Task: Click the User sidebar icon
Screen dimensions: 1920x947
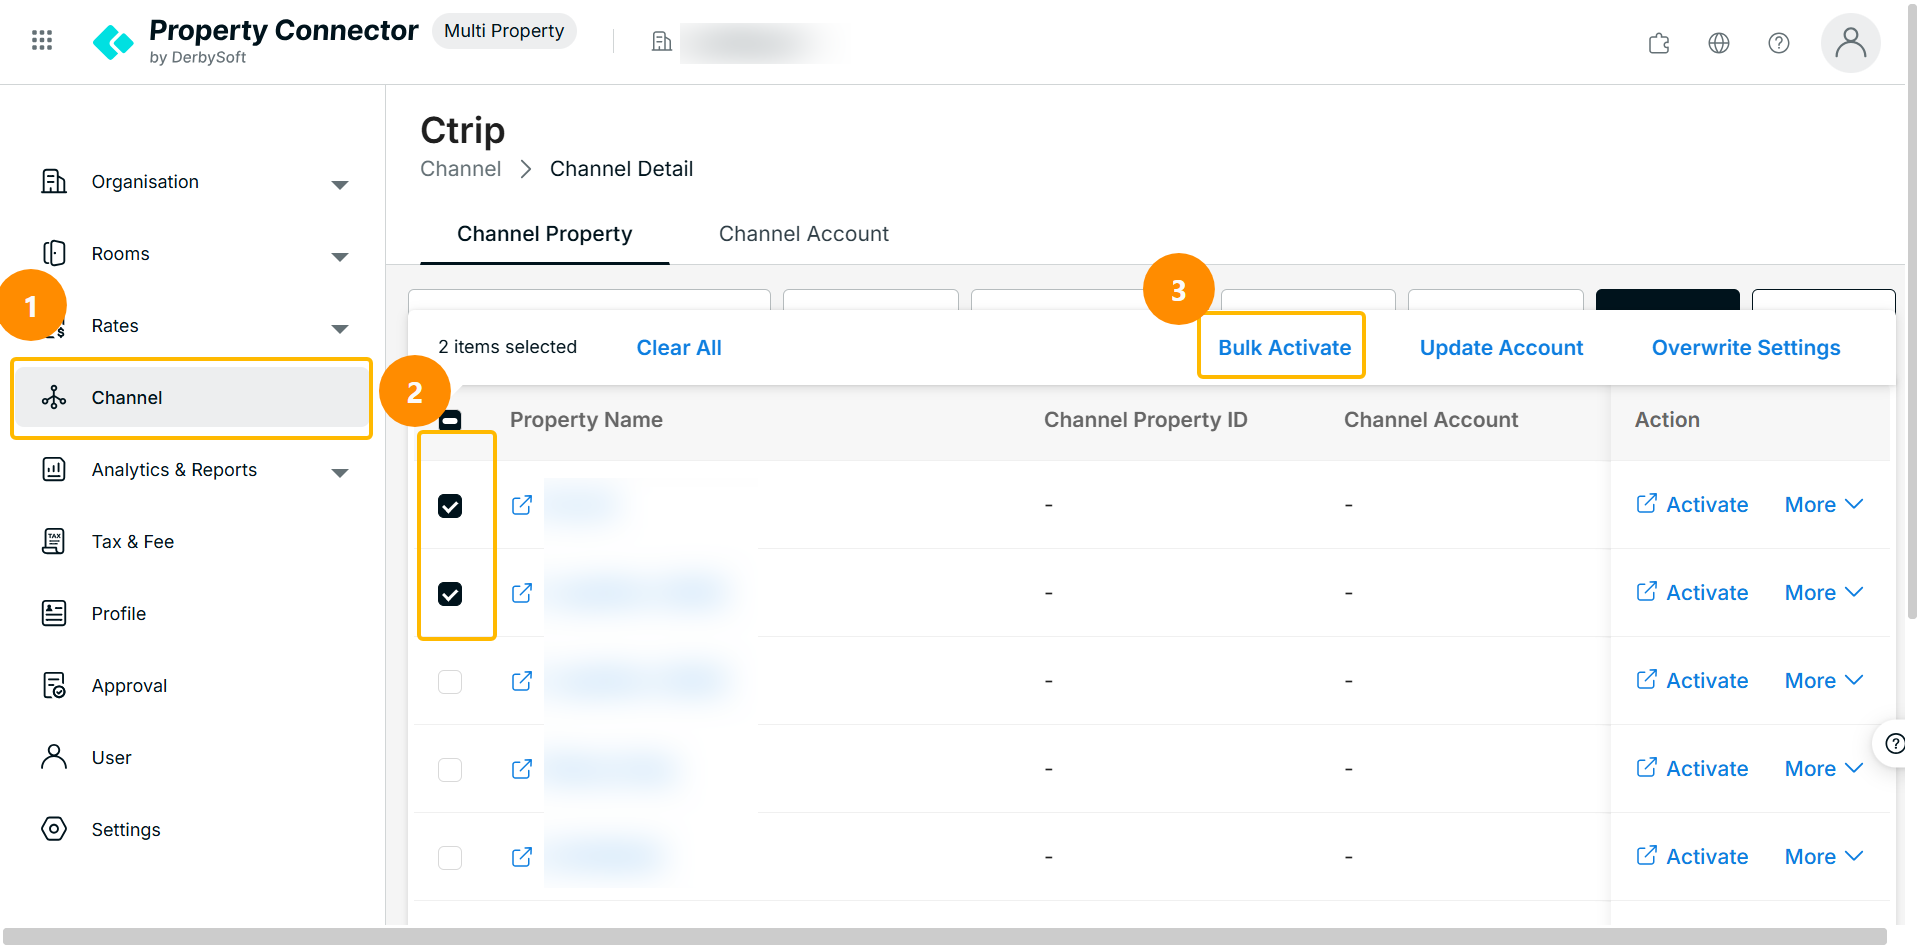Action: pos(54,758)
